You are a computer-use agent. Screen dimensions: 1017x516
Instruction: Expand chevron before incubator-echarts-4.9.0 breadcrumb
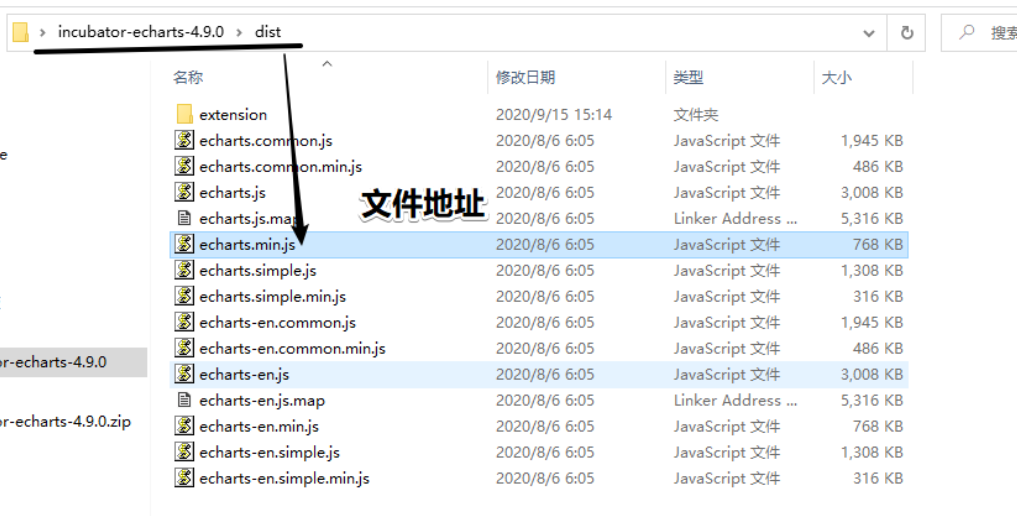(43, 32)
